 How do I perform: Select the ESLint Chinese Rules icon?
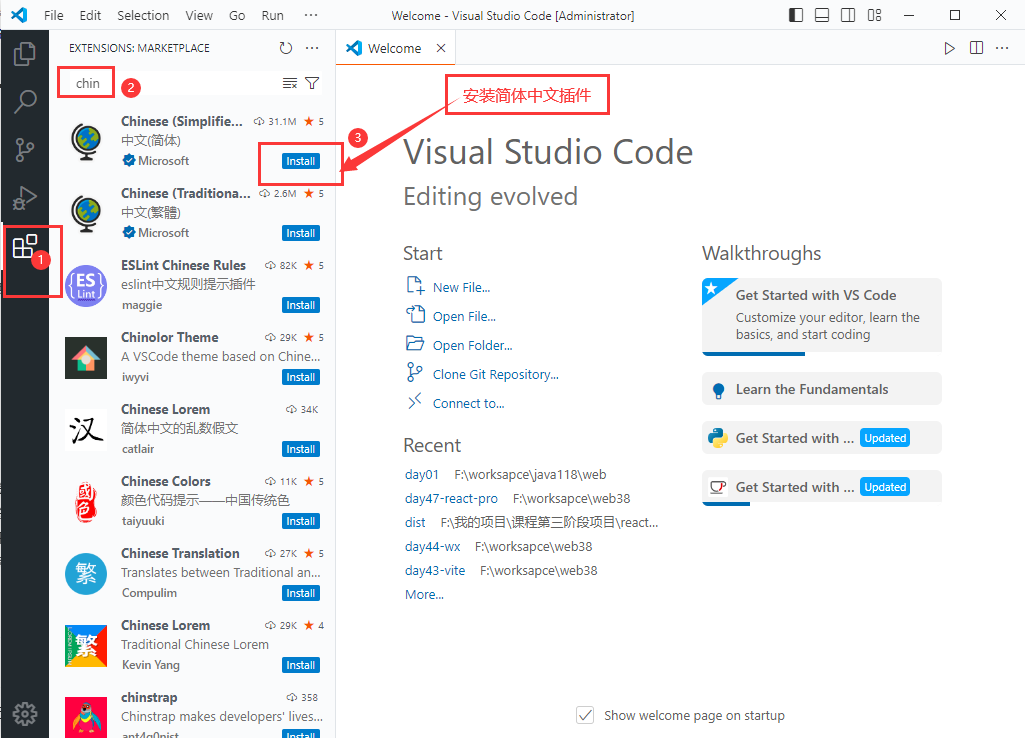[86, 286]
